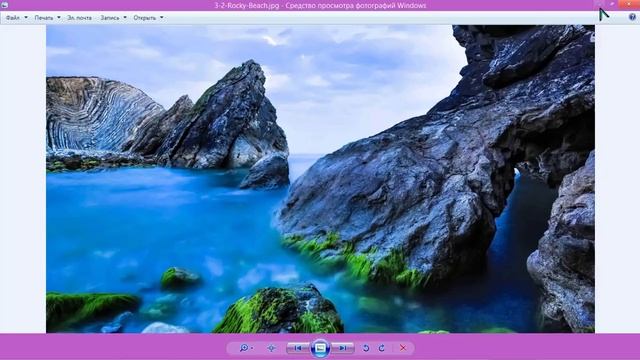
Task: Rotate the photo counterclockwise
Action: click(366, 348)
